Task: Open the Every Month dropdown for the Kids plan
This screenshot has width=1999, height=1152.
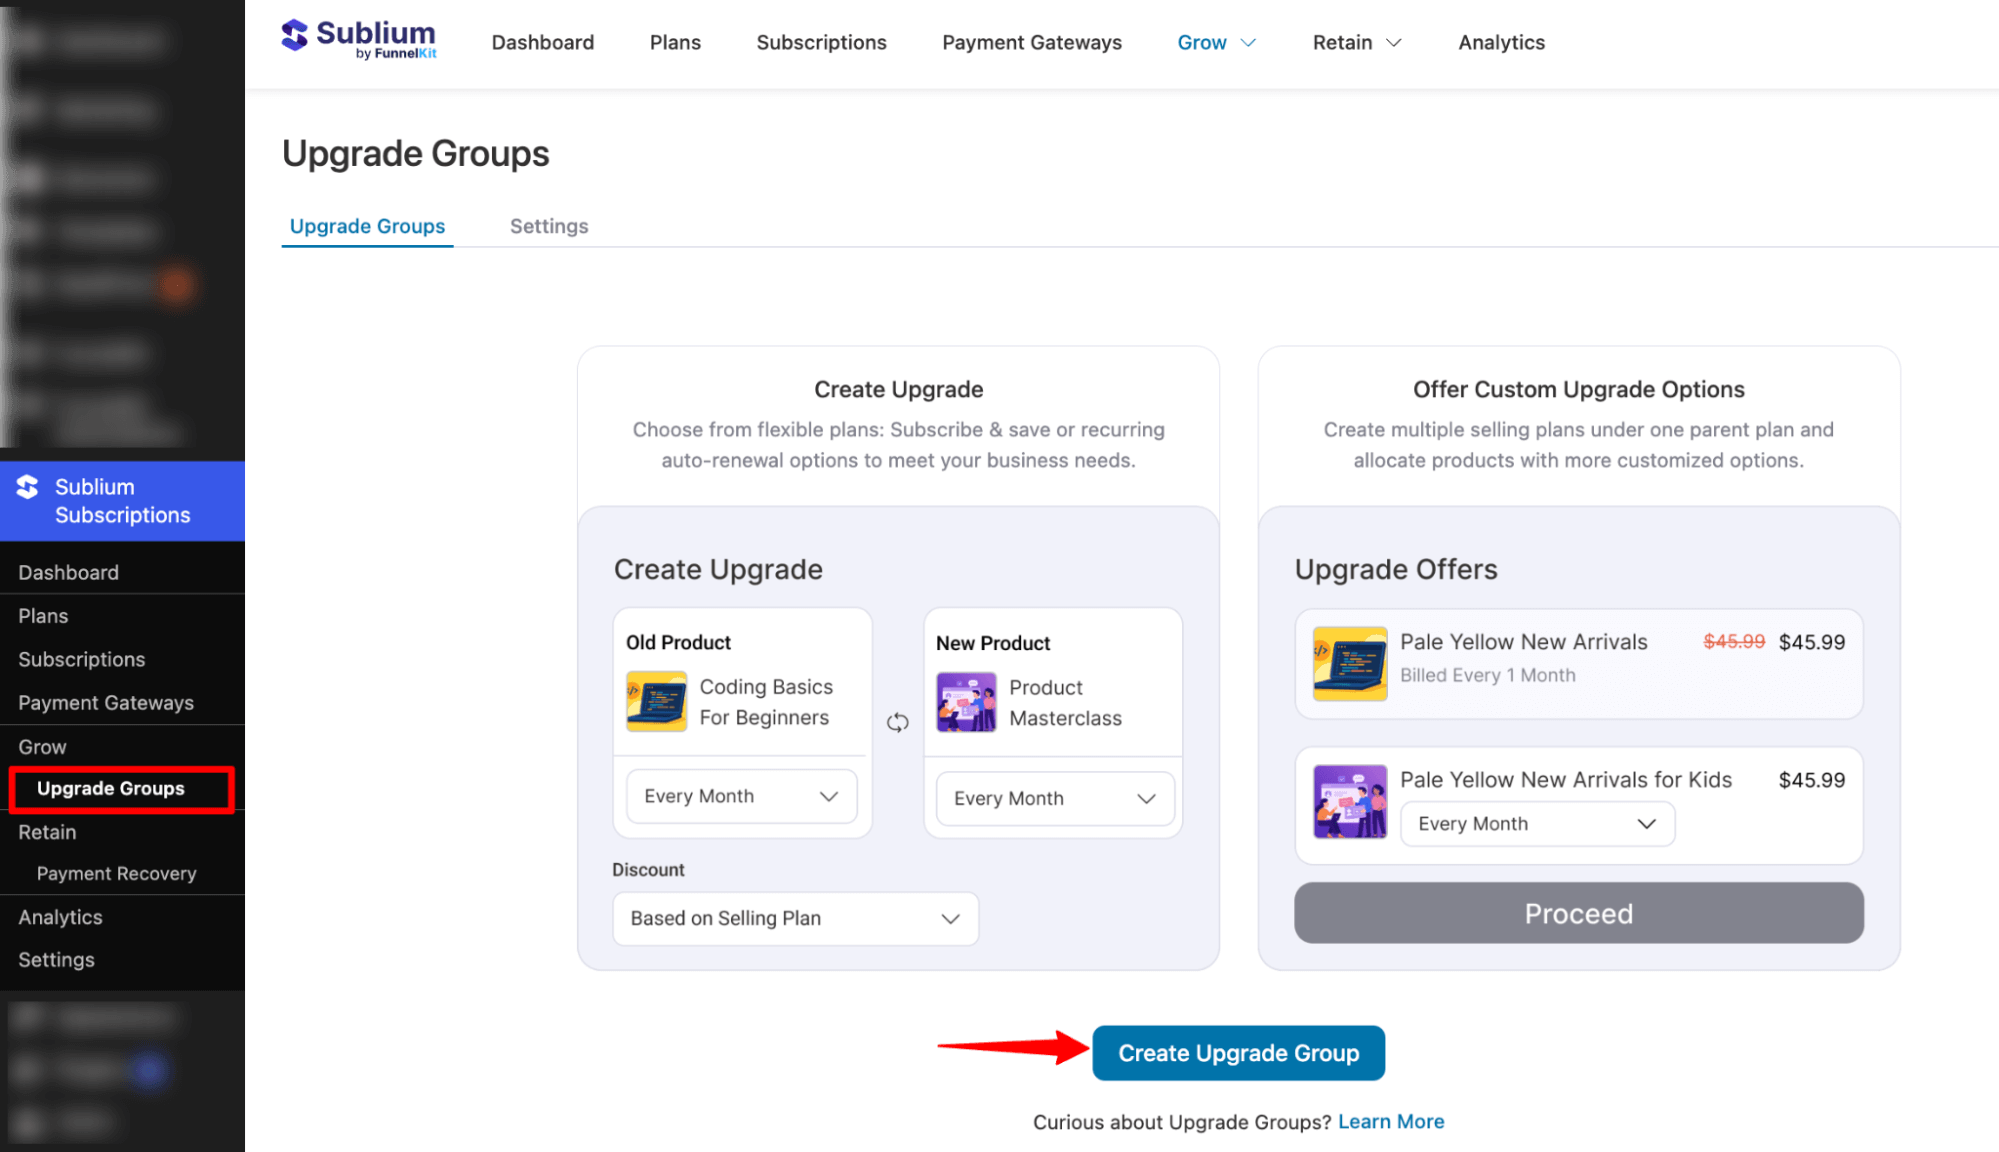Action: pyautogui.click(x=1536, y=823)
